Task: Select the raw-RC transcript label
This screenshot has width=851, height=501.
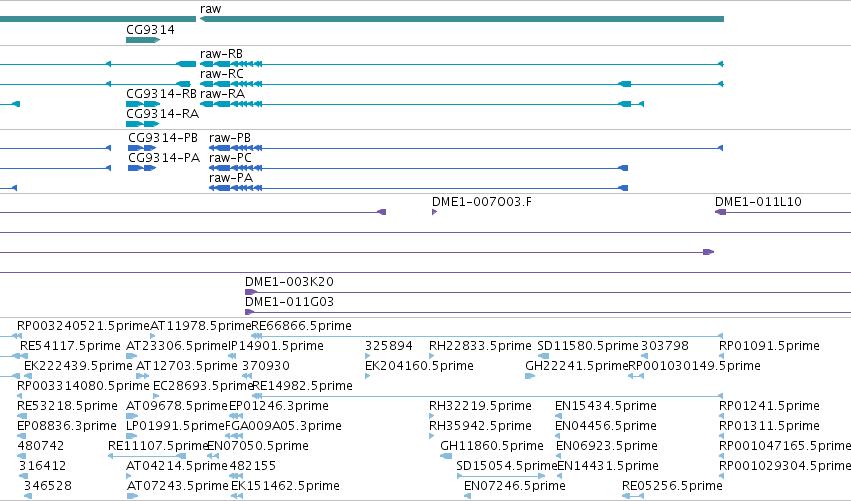Action: click(221, 74)
